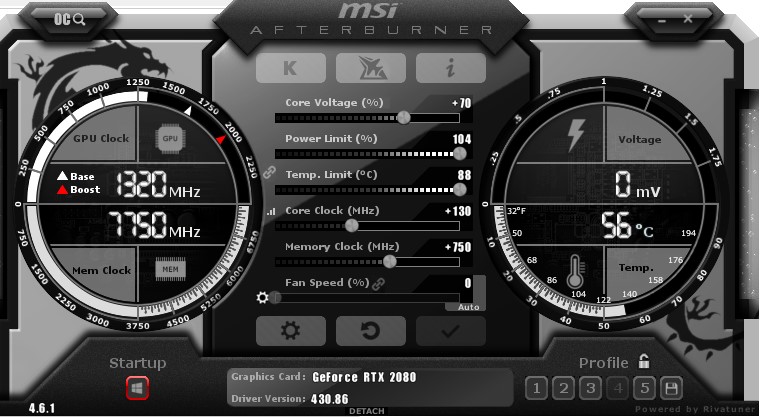The height and width of the screenshot is (419, 765).
Task: Click the fan speed settings gear icon
Action: pos(262,298)
